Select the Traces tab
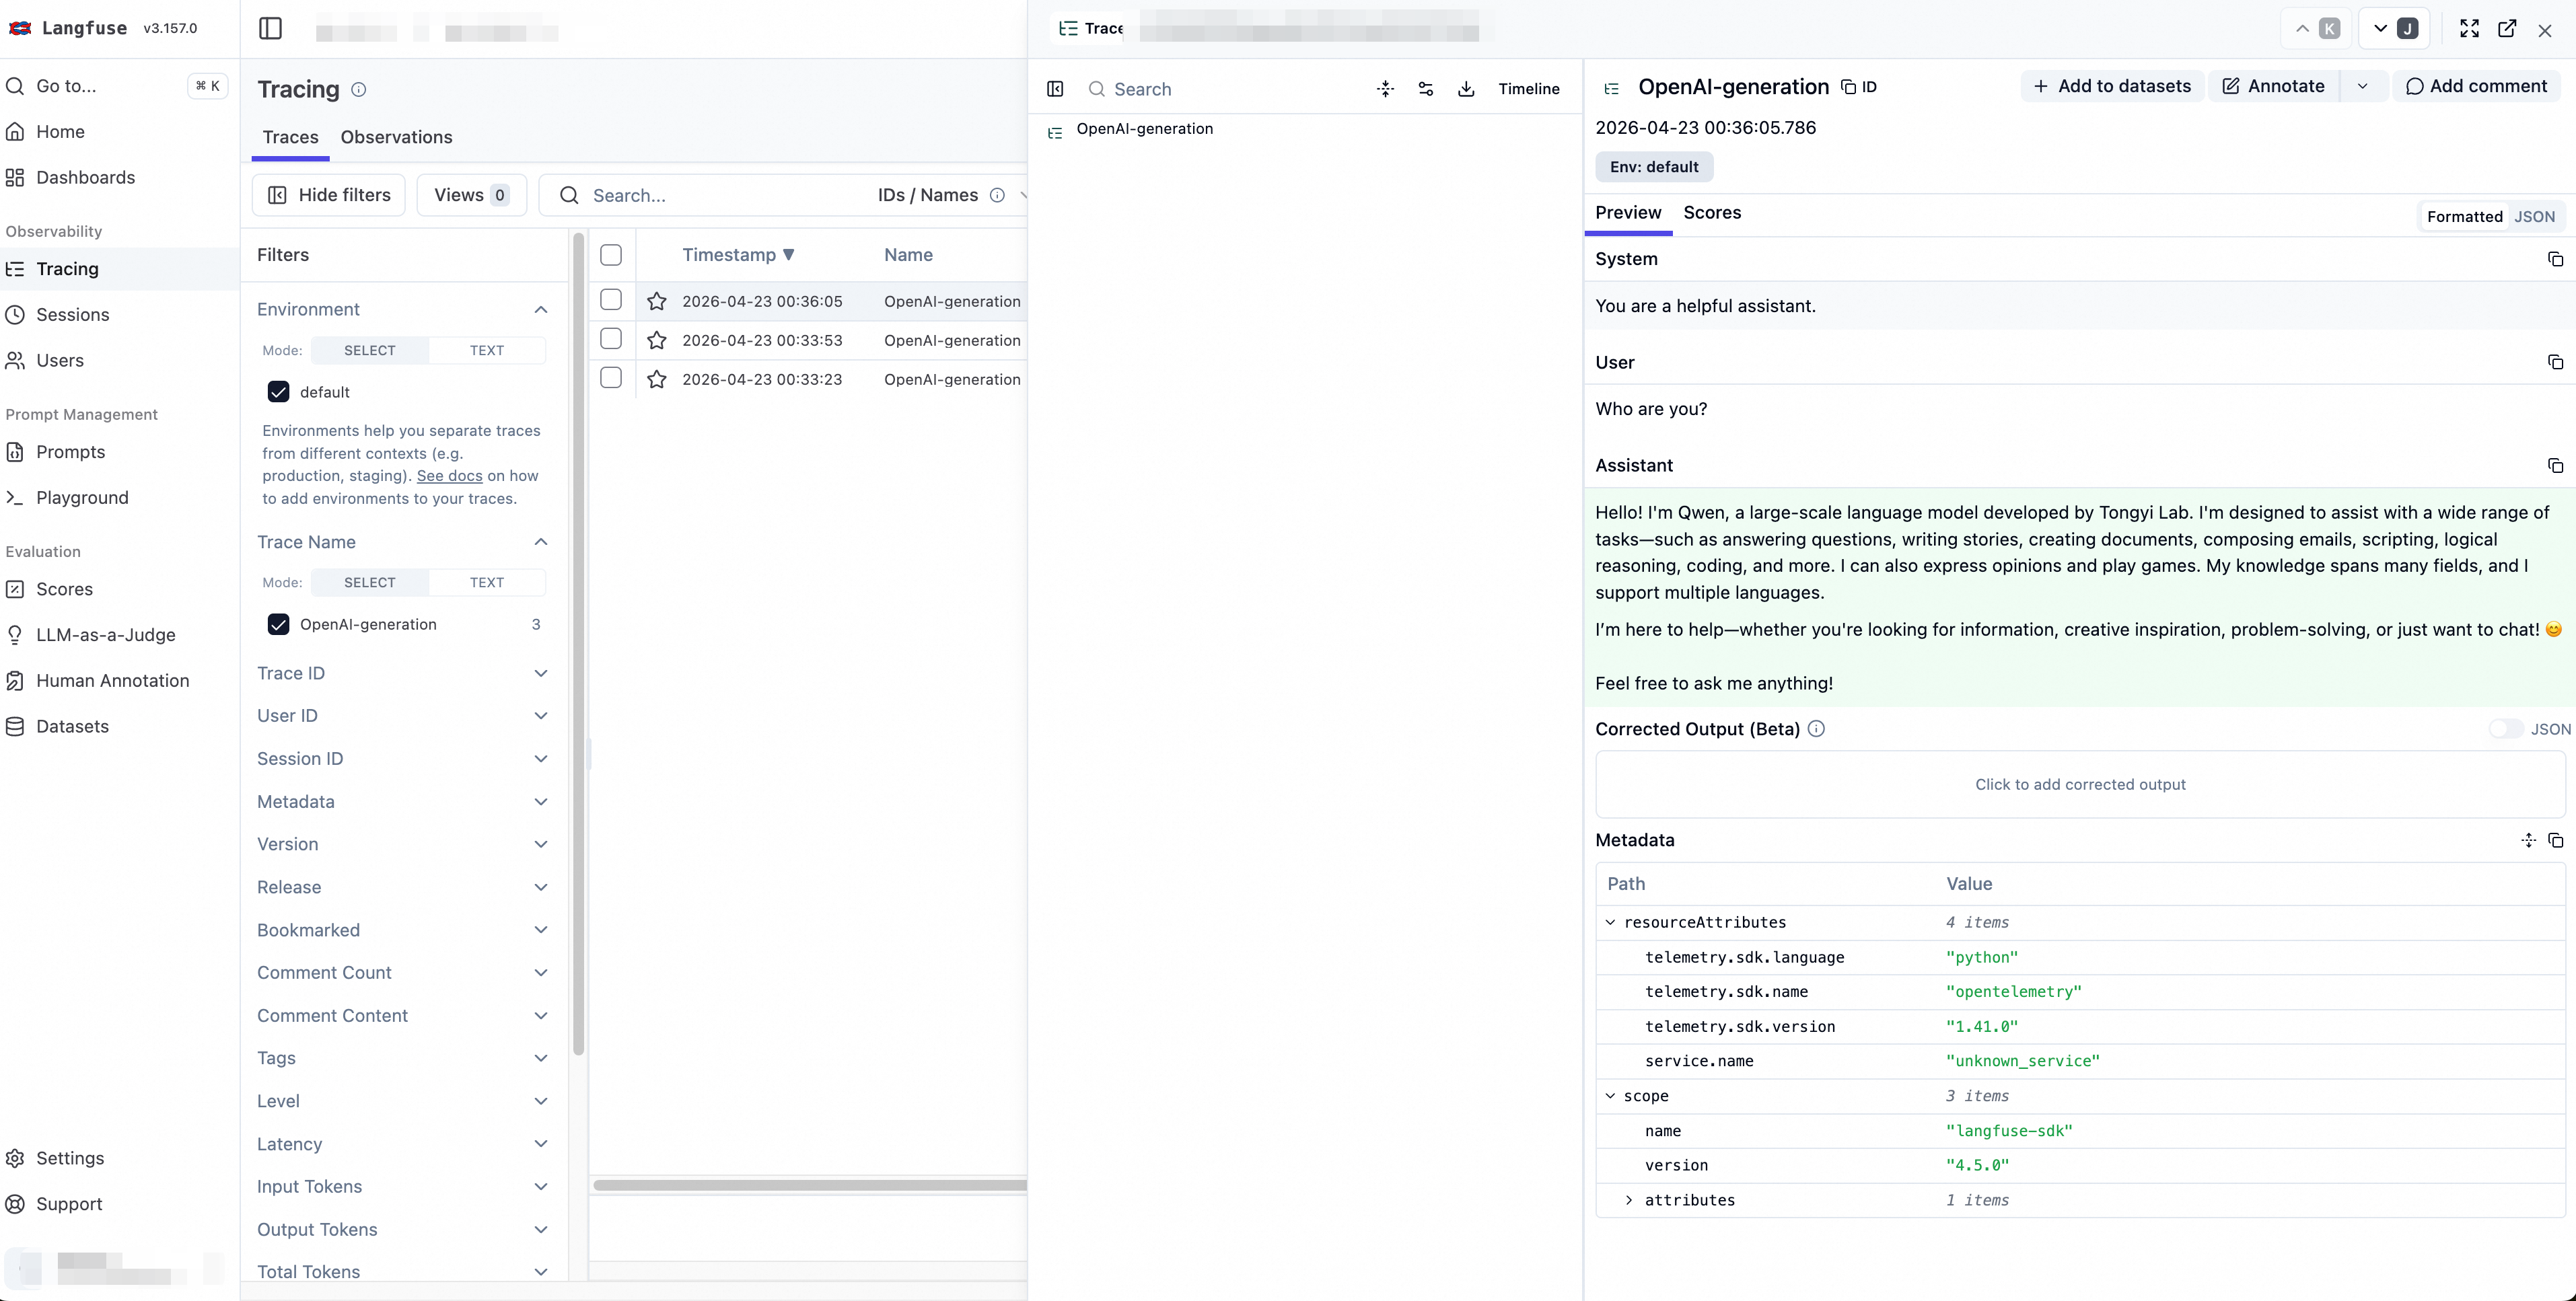Image resolution: width=2576 pixels, height=1301 pixels. [291, 137]
